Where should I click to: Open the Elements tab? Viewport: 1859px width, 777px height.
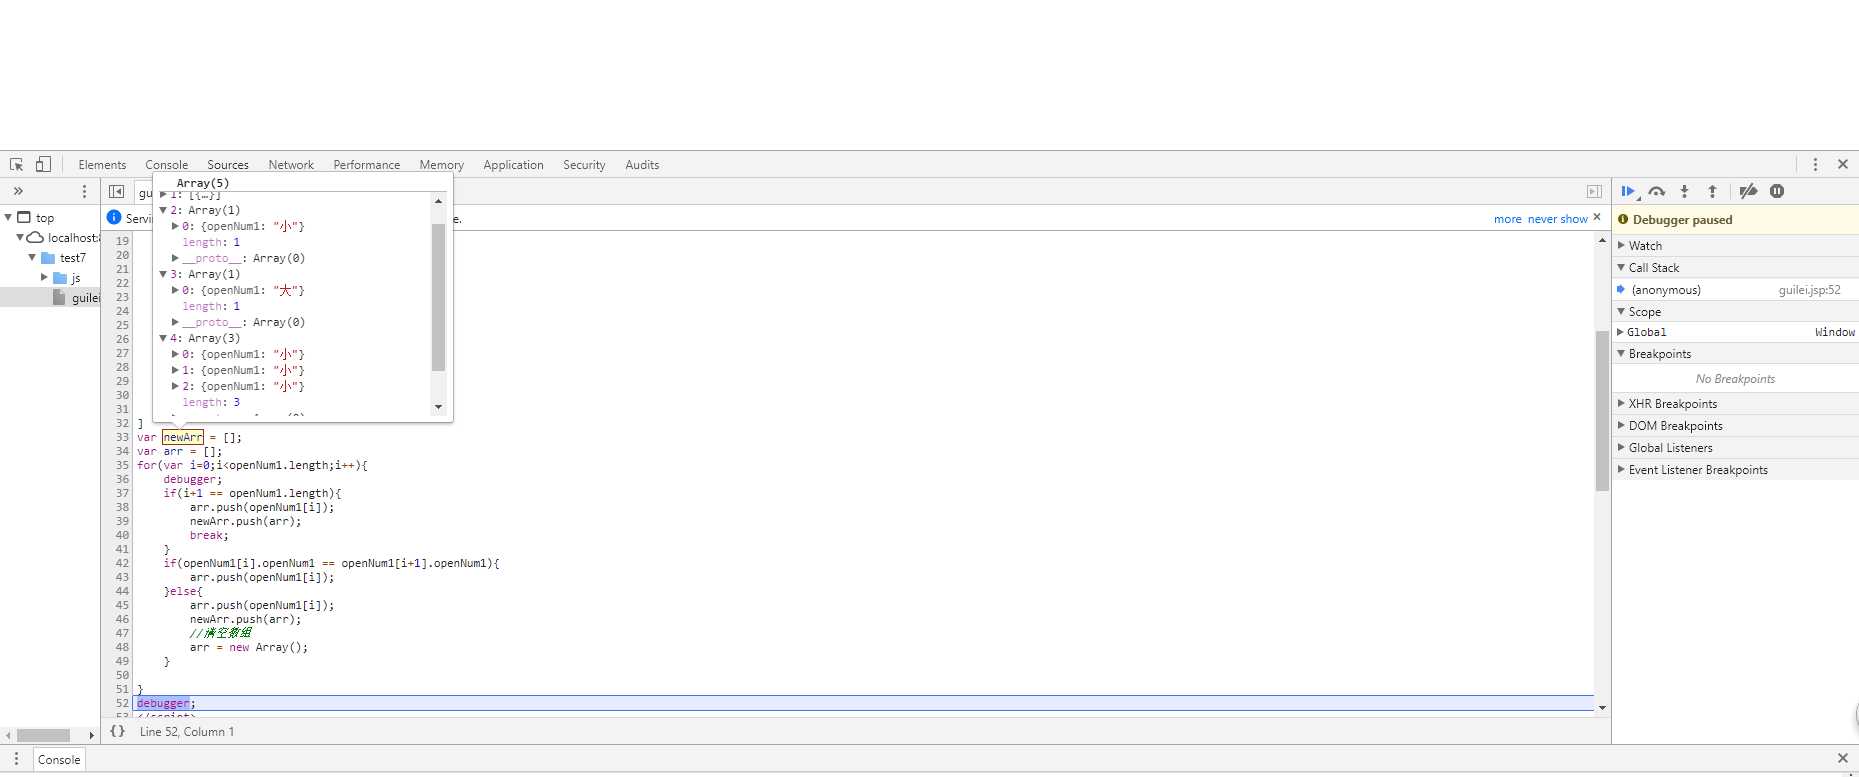point(102,165)
